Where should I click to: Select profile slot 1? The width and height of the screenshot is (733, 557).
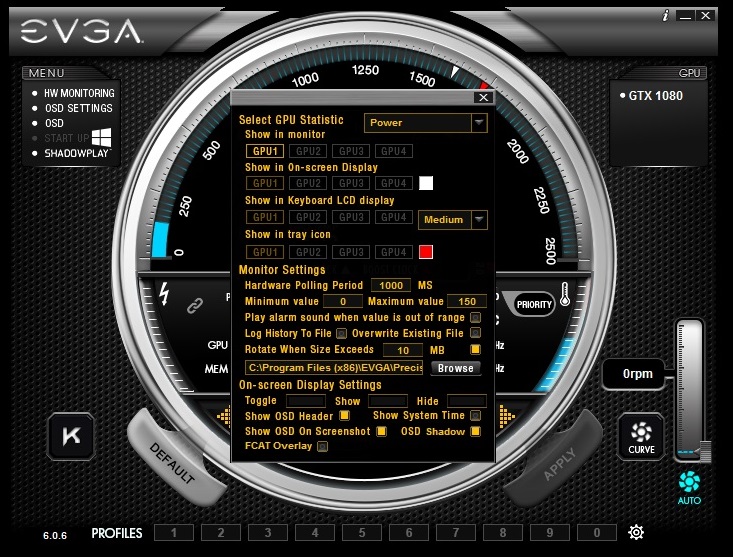point(174,533)
